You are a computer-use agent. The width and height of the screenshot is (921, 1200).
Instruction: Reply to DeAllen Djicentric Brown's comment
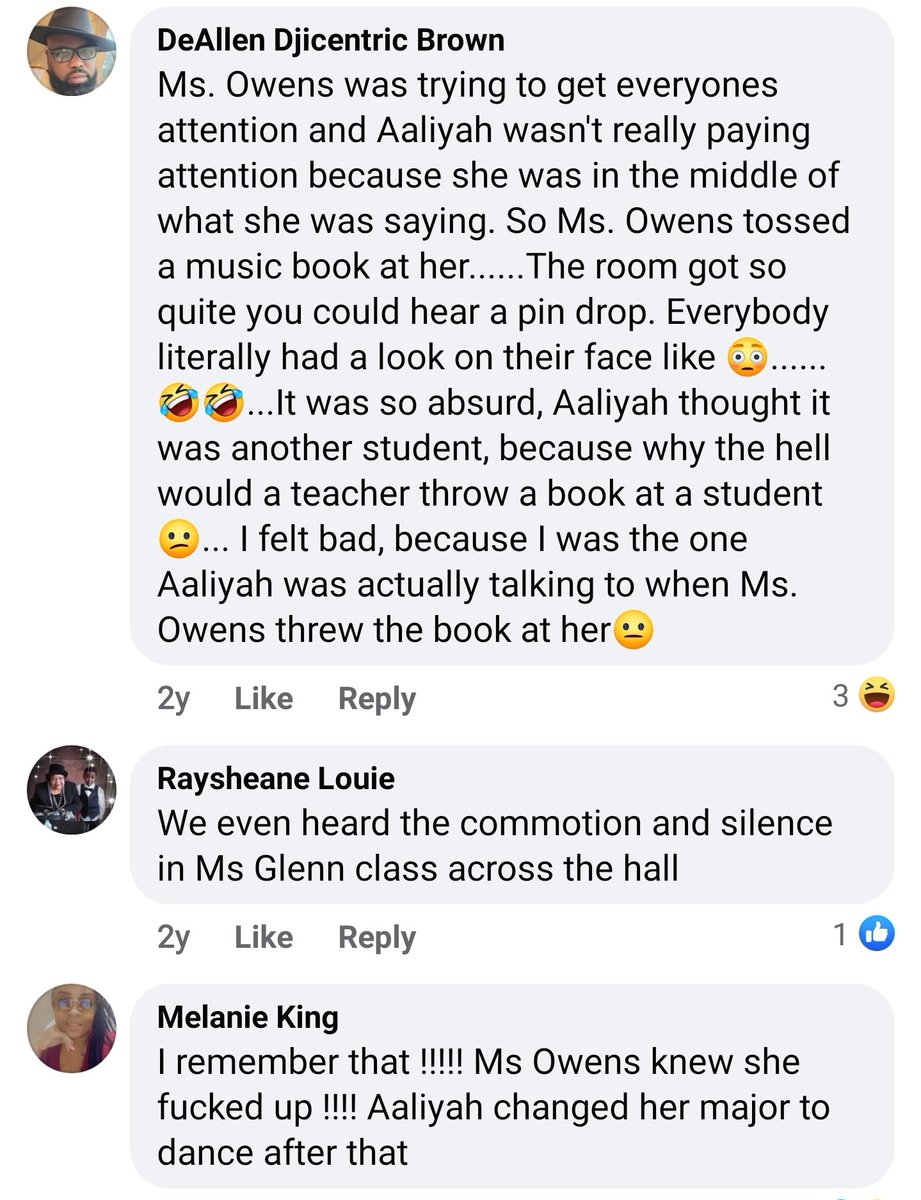(377, 699)
